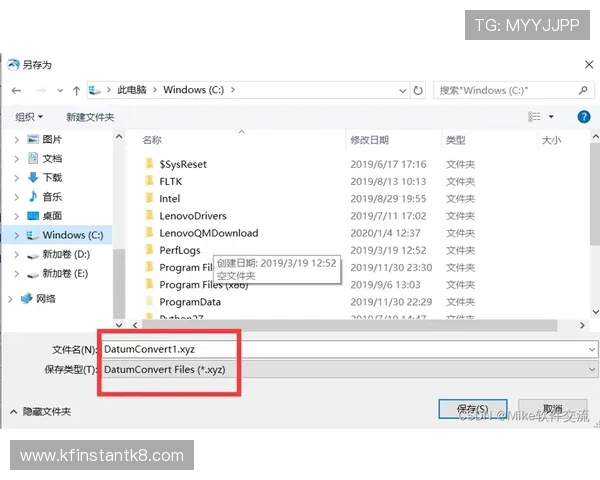600x480 pixels.
Task: Open the help question mark icon
Action: click(584, 117)
